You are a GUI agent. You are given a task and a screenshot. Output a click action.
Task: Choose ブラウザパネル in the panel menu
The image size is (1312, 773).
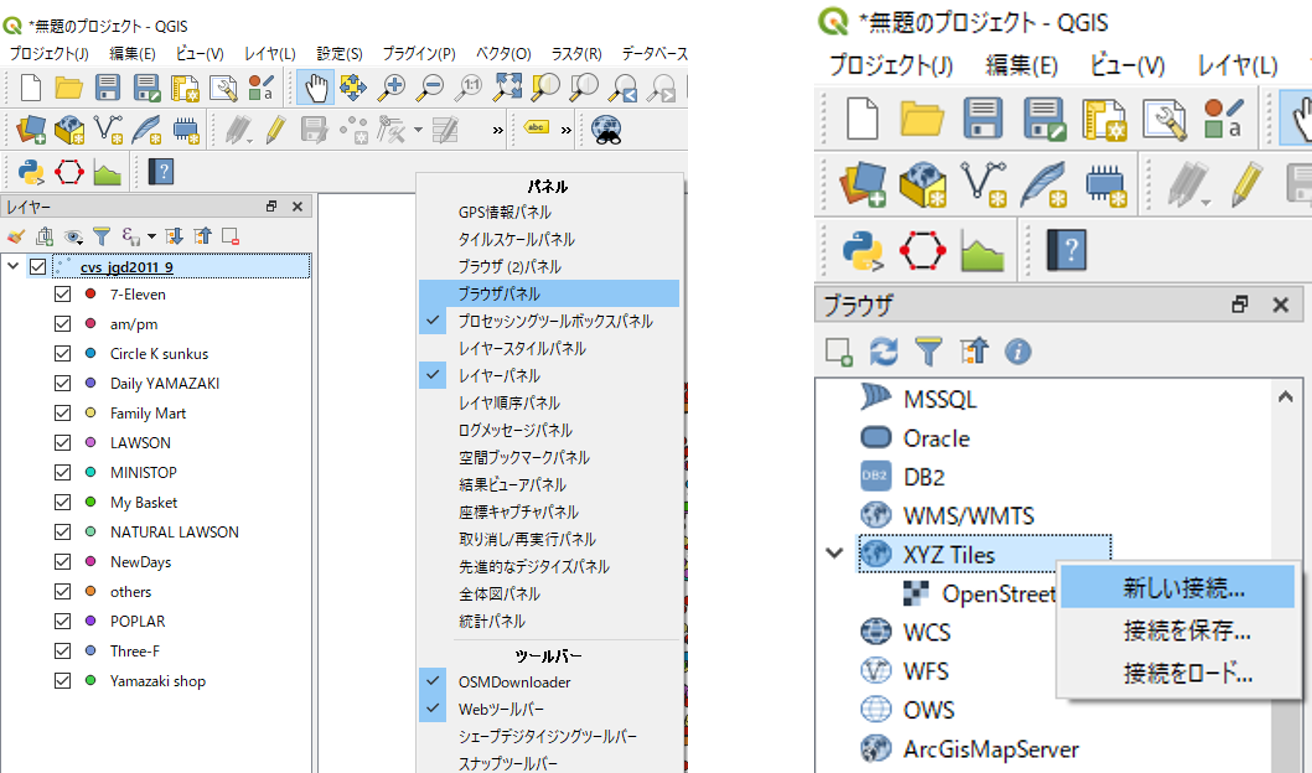(549, 294)
